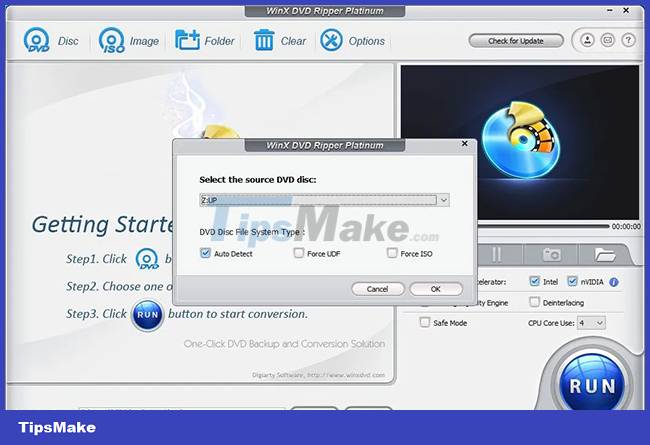The image size is (650, 445).
Task: Click the preview playback progress bar
Action: [543, 226]
